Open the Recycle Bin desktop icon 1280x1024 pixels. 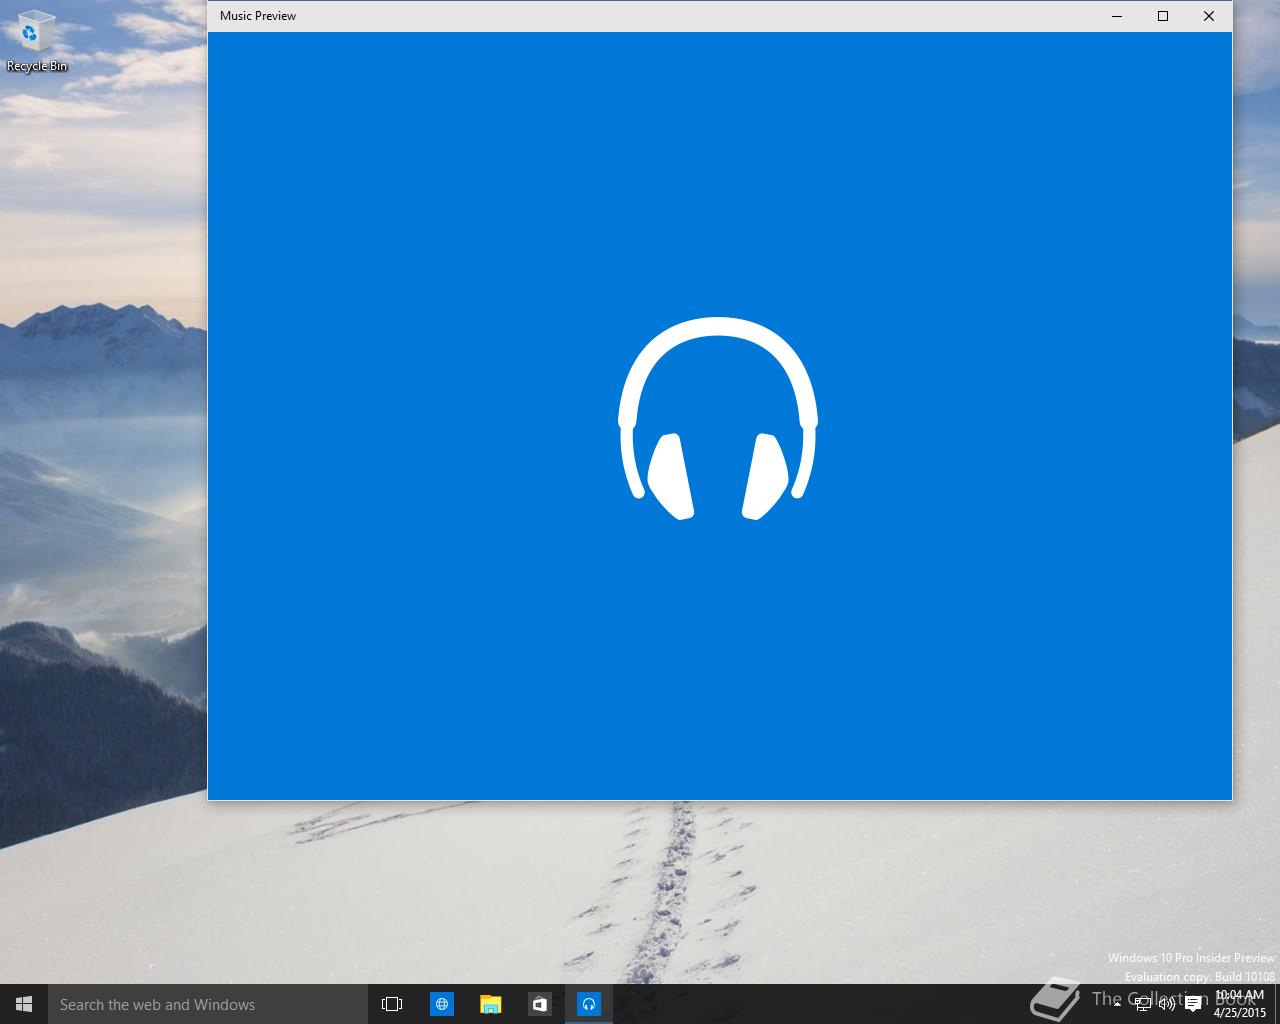pyautogui.click(x=37, y=42)
